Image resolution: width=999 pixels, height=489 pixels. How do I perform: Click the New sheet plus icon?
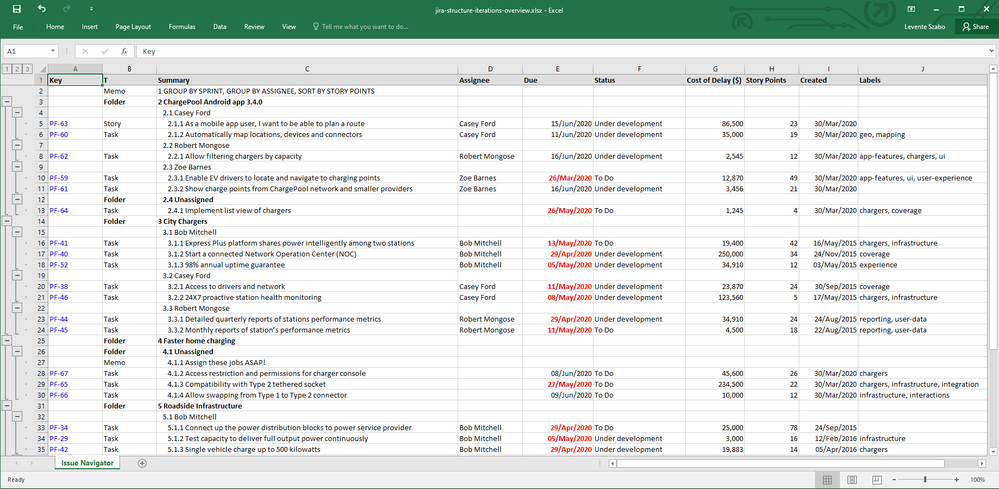pos(142,463)
